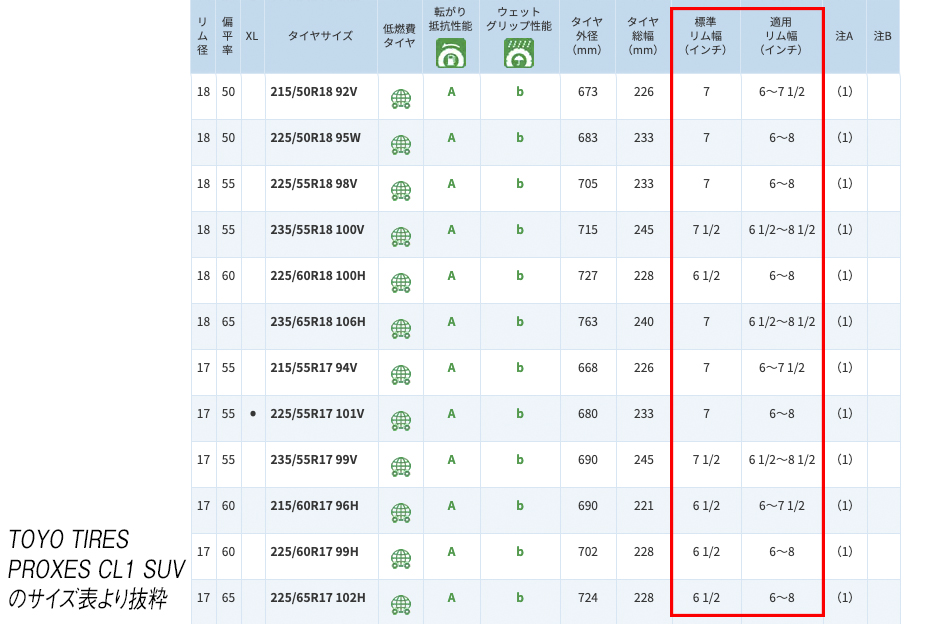The image size is (935, 624).
Task: Click the rolling resistance icon in header
Action: click(x=451, y=56)
